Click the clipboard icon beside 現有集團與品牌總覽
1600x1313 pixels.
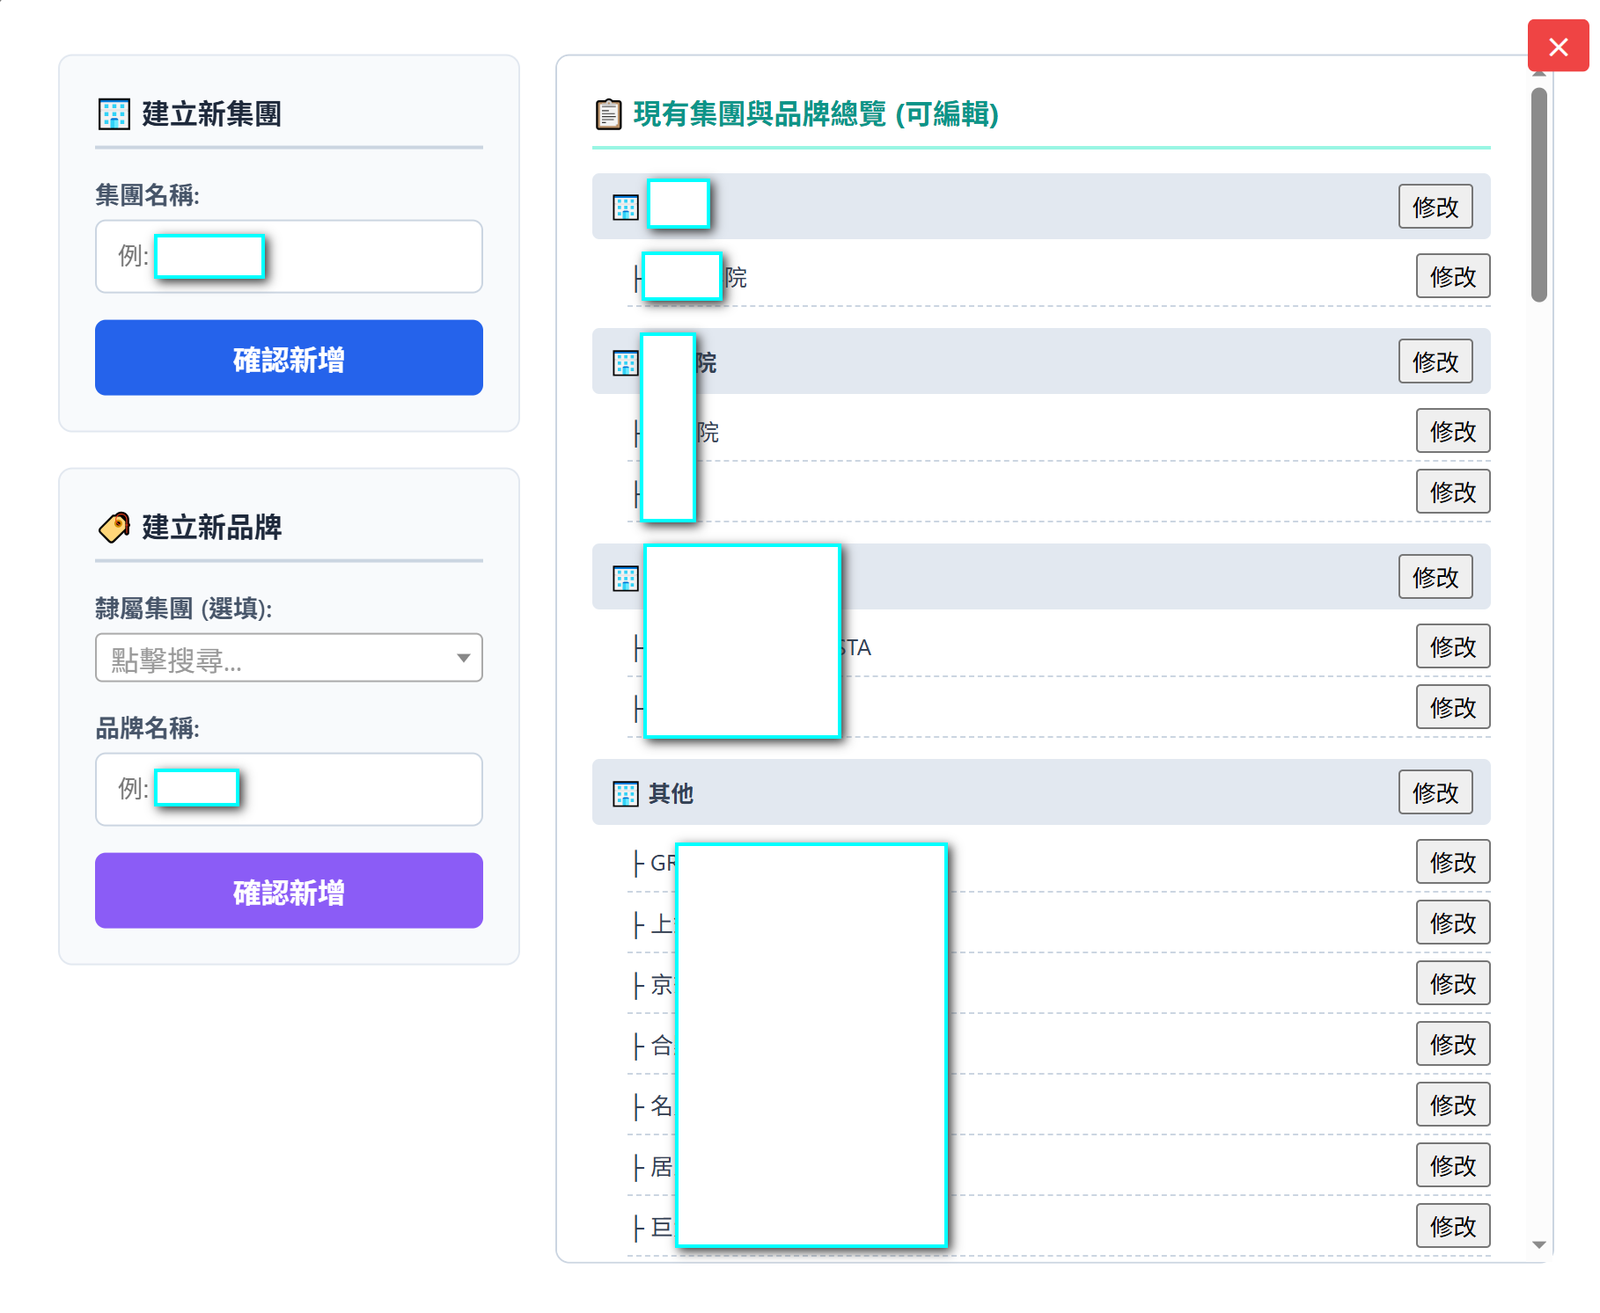608,114
